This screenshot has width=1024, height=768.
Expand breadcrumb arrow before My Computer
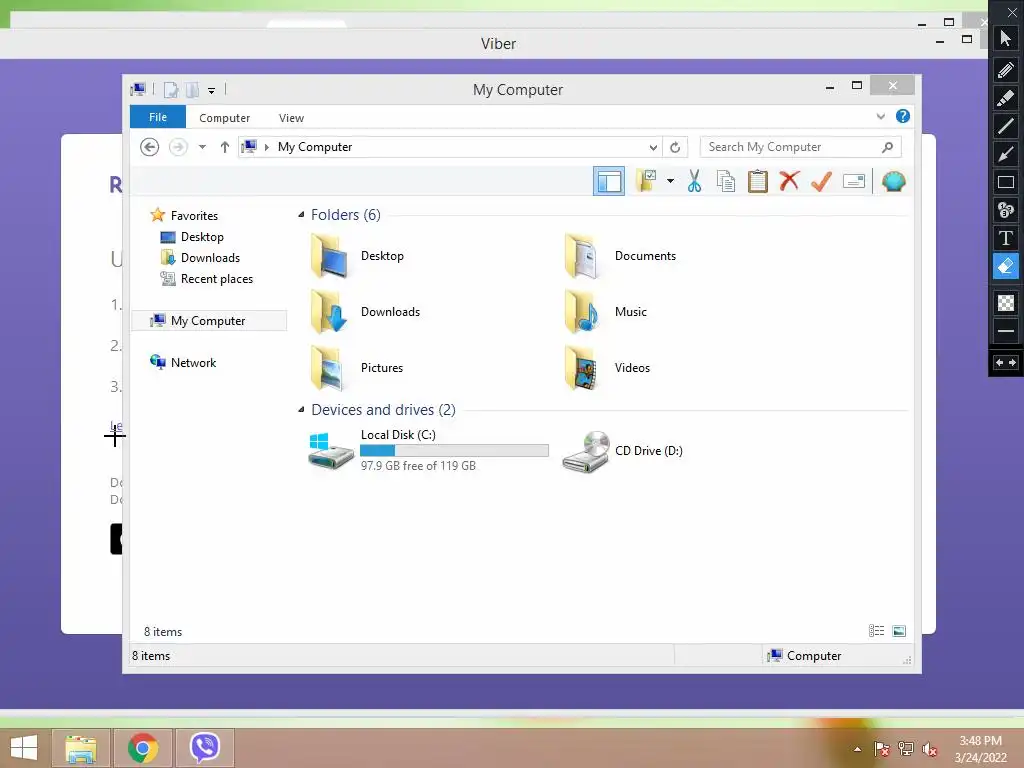click(x=266, y=147)
